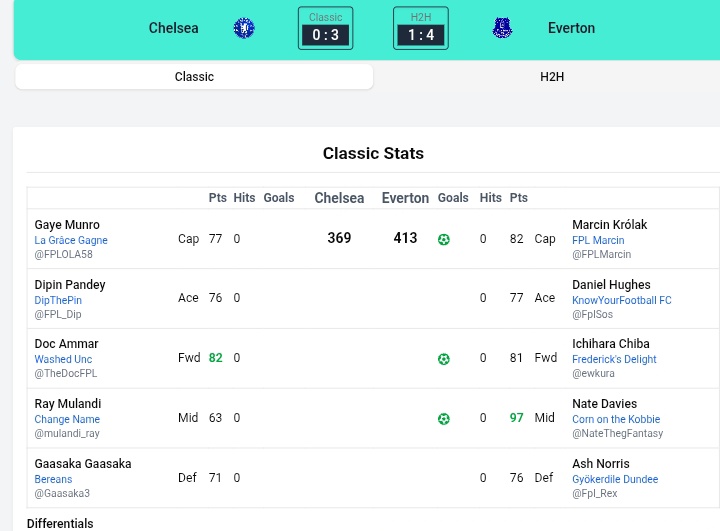This screenshot has width=720, height=531.
Task: Open the FPL Marcin team link
Action: [x=598, y=240]
